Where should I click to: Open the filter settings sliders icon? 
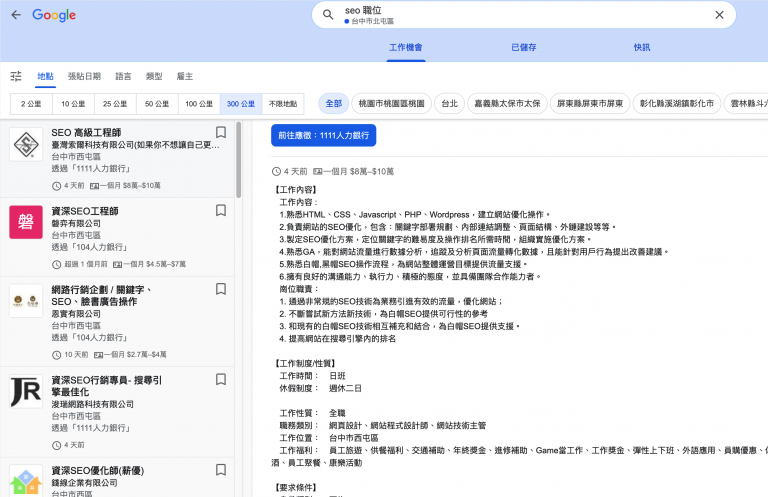(16, 76)
